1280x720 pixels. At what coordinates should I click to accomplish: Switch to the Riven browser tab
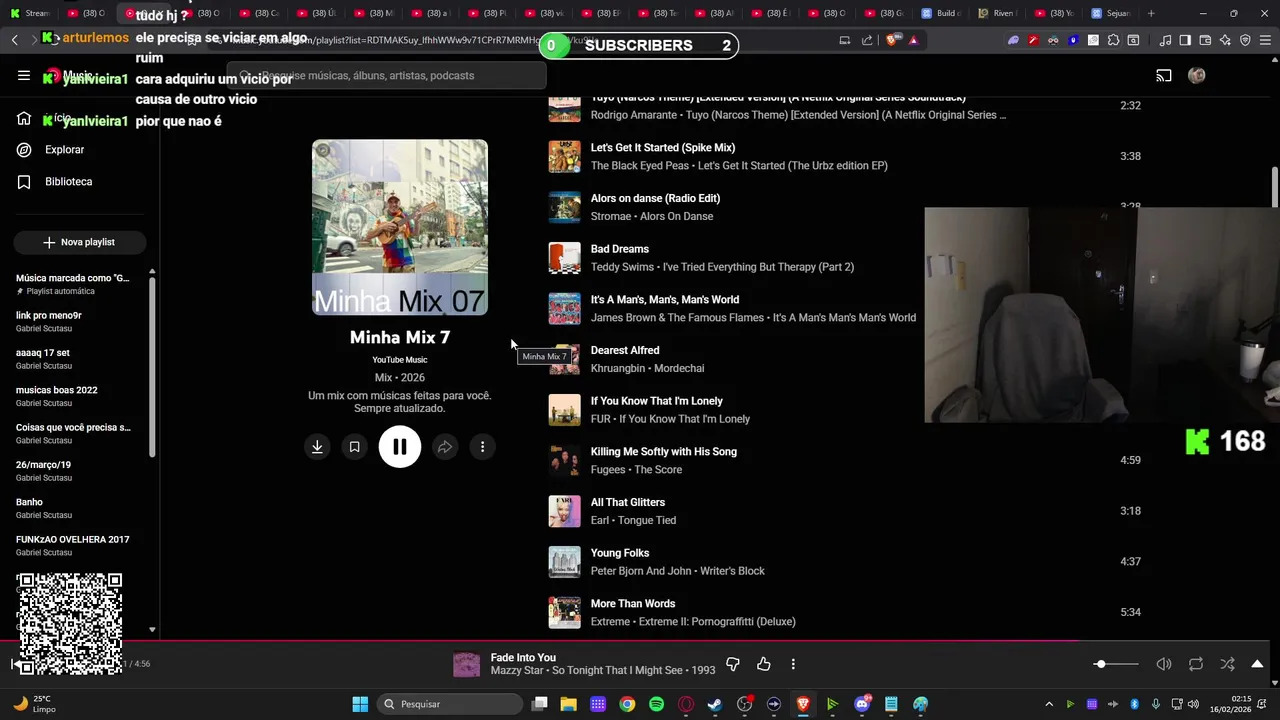click(x=998, y=13)
